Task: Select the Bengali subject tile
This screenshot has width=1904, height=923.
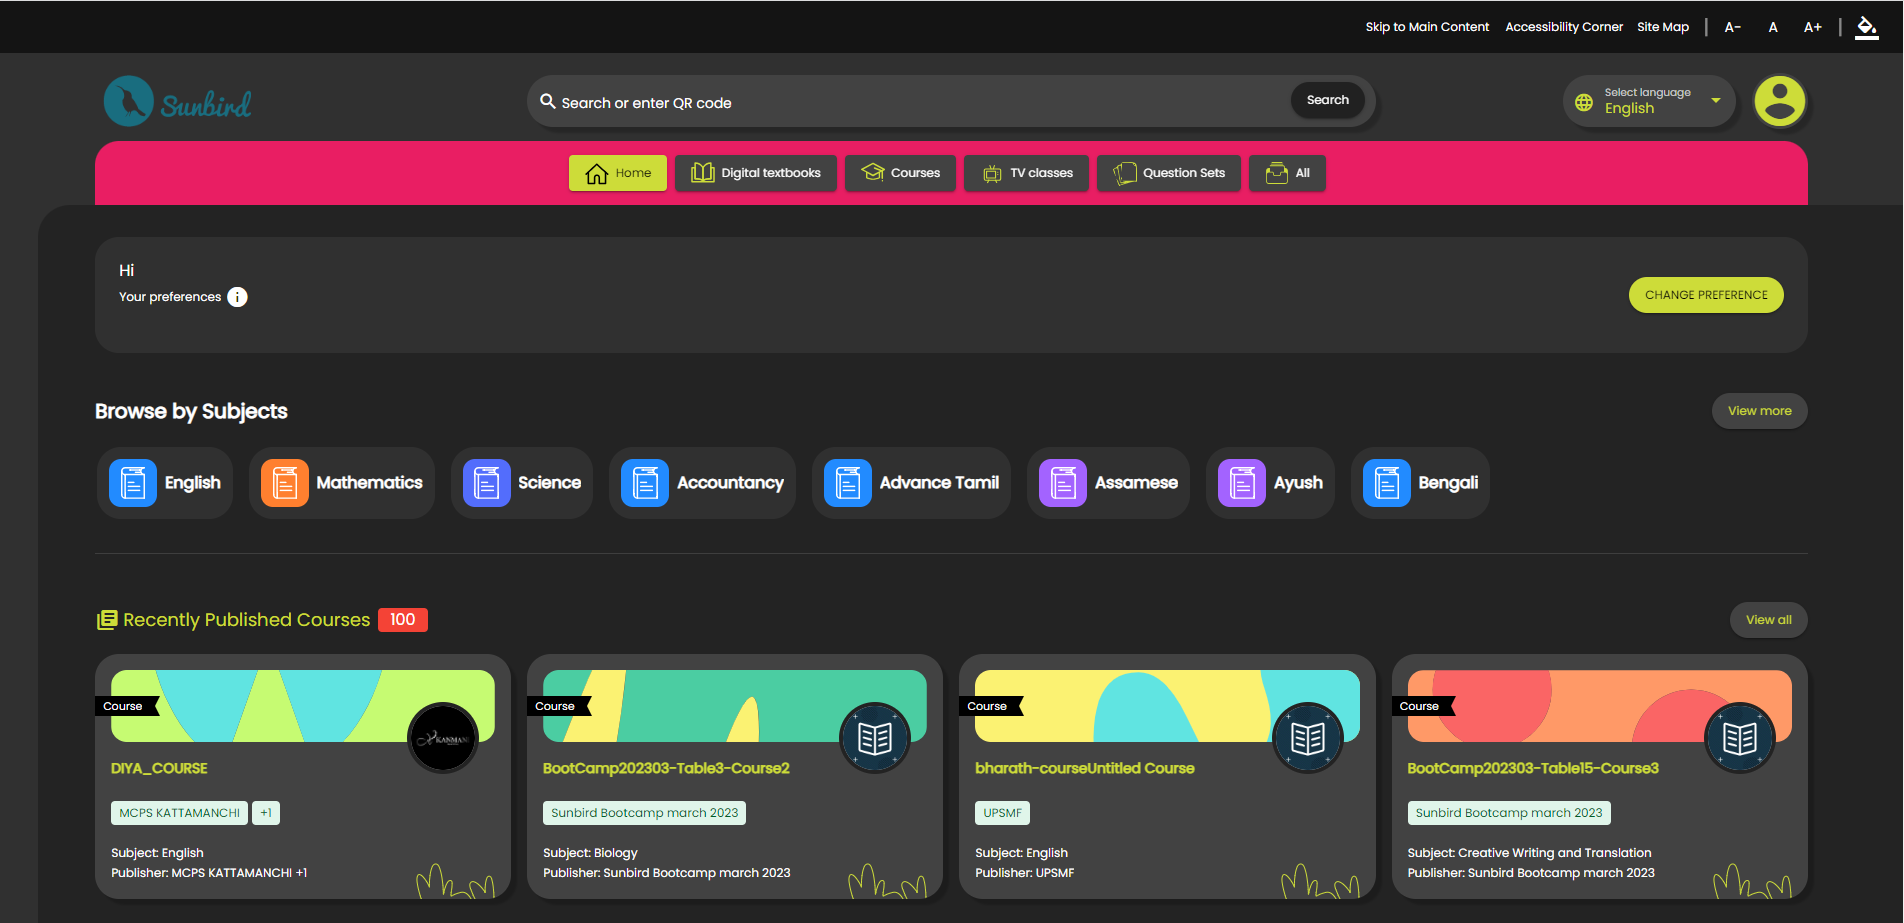Action: pyautogui.click(x=1420, y=483)
